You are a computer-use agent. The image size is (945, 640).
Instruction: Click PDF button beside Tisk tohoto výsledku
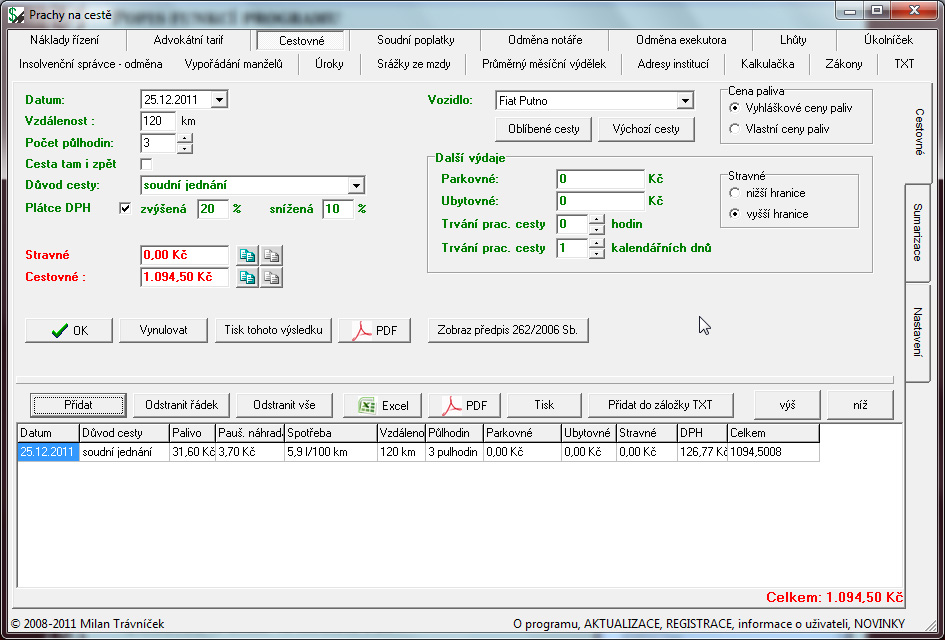click(x=374, y=330)
